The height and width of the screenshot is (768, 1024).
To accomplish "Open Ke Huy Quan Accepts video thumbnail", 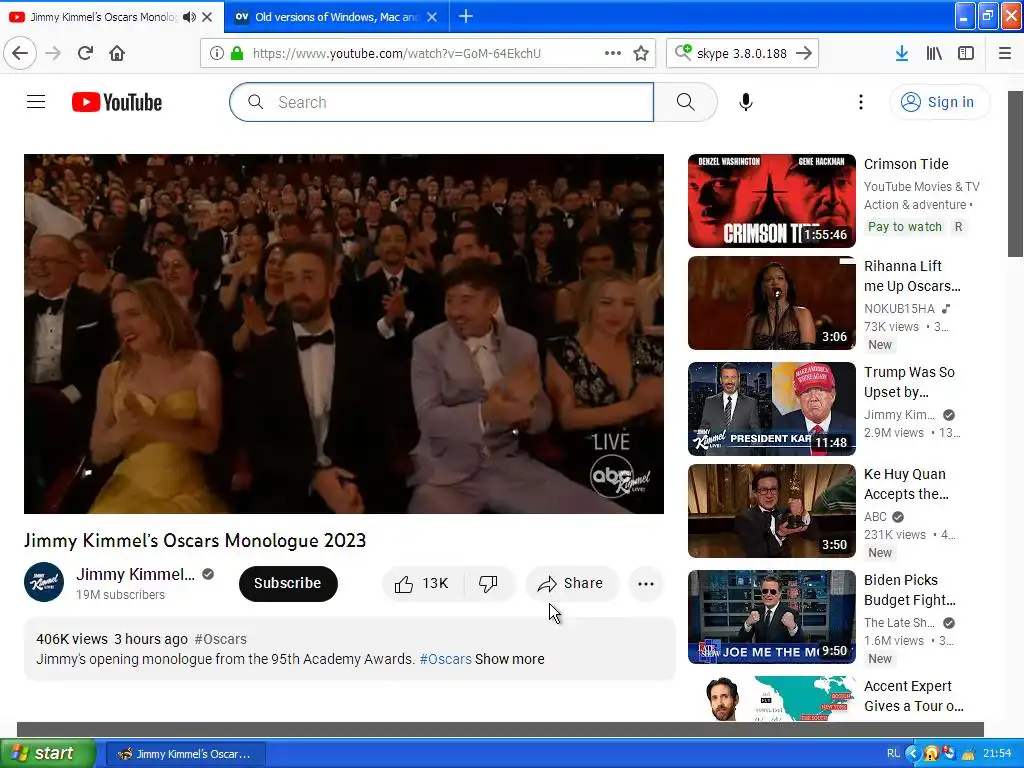I will [771, 511].
